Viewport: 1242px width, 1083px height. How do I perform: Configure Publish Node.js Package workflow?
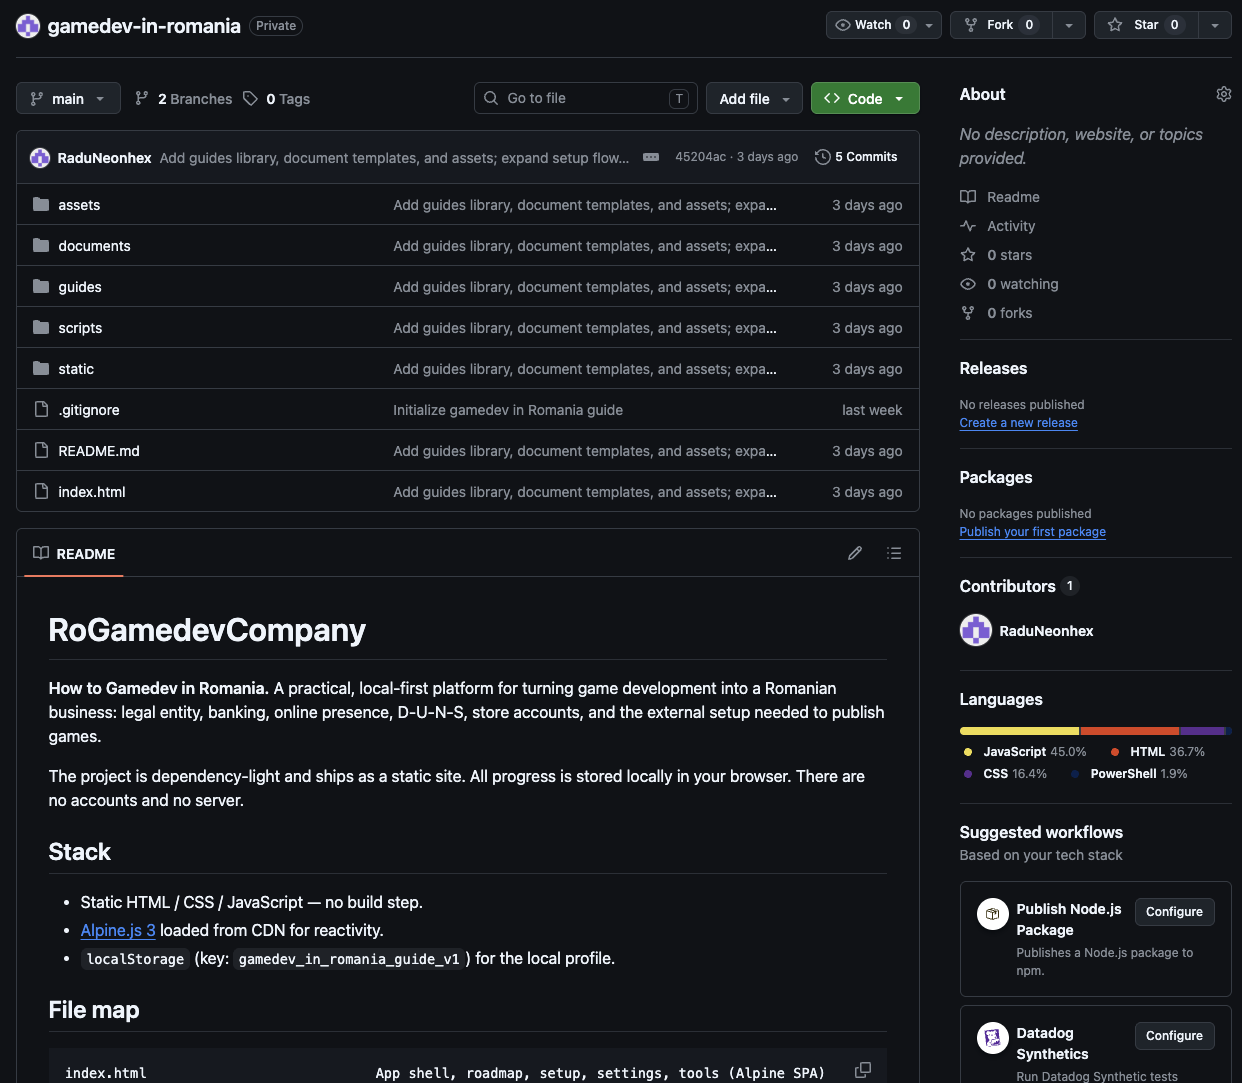1174,912
